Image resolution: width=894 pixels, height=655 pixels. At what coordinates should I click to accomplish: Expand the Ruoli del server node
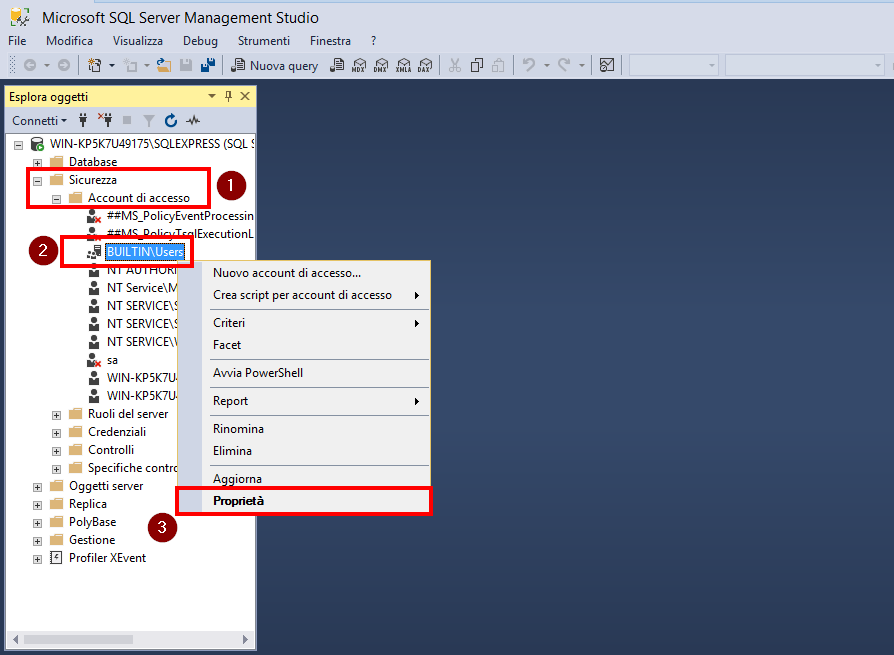[56, 416]
